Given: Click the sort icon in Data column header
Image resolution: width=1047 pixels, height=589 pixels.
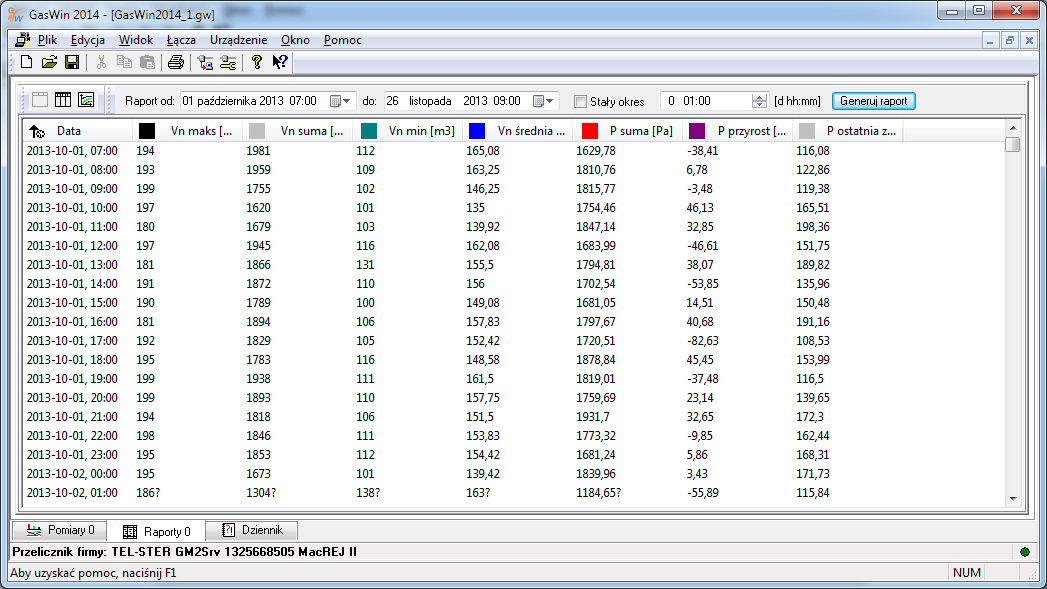Looking at the screenshot, I should point(37,132).
